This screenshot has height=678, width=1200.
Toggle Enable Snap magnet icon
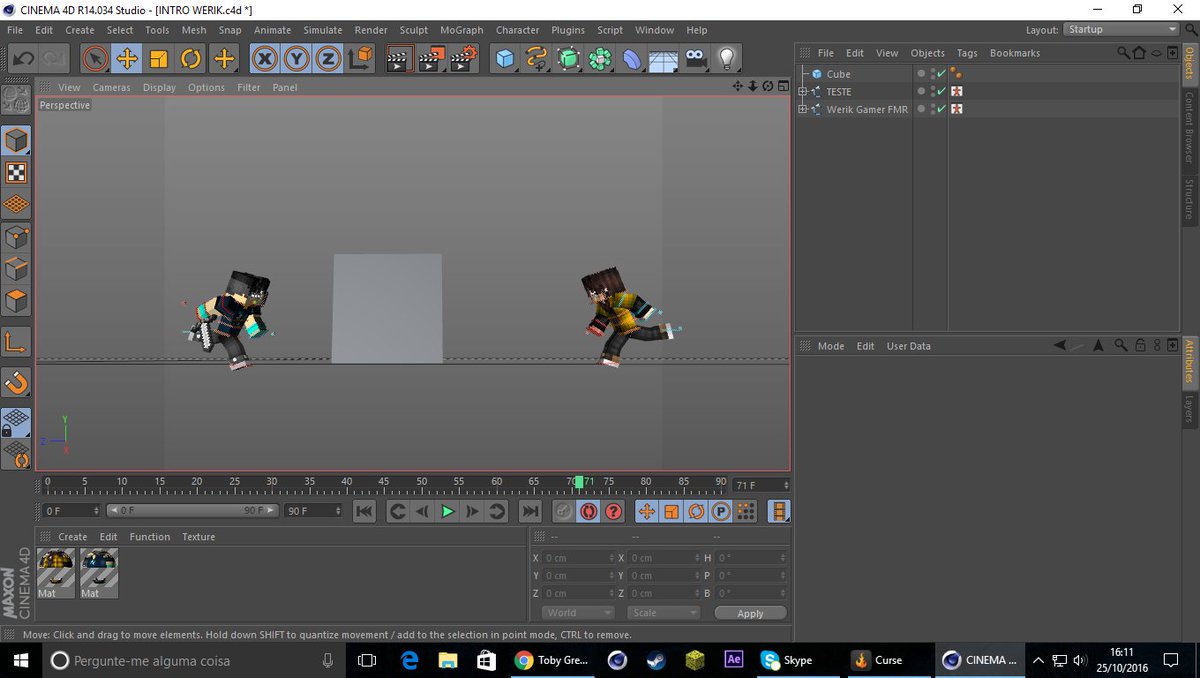[16, 382]
